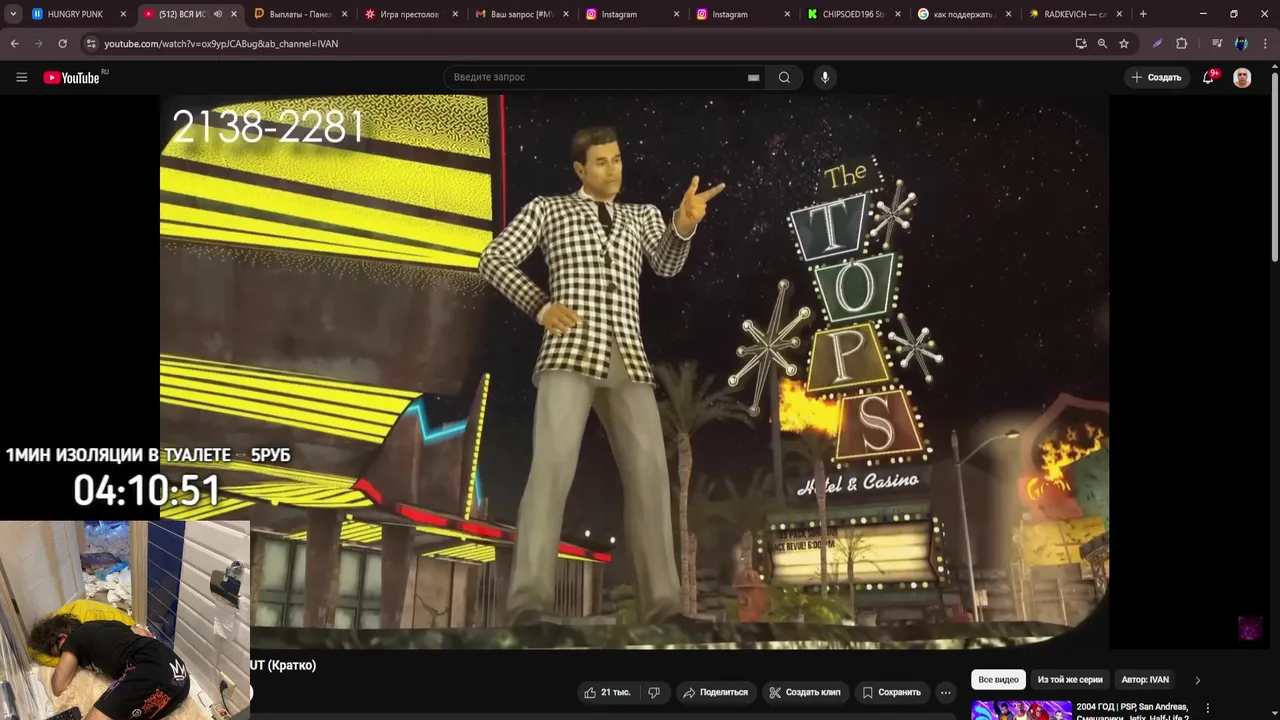Select Из той же серии chip
Screen dimensions: 1280x720
click(x=1070, y=680)
